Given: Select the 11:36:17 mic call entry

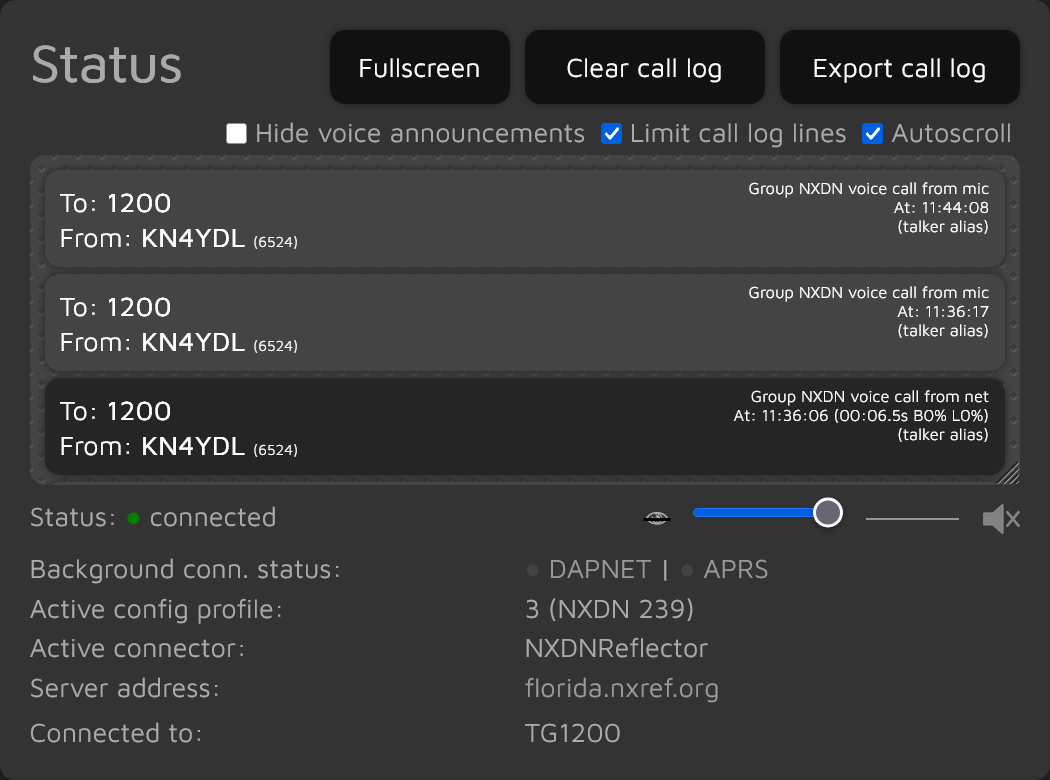Looking at the screenshot, I should tap(524, 323).
